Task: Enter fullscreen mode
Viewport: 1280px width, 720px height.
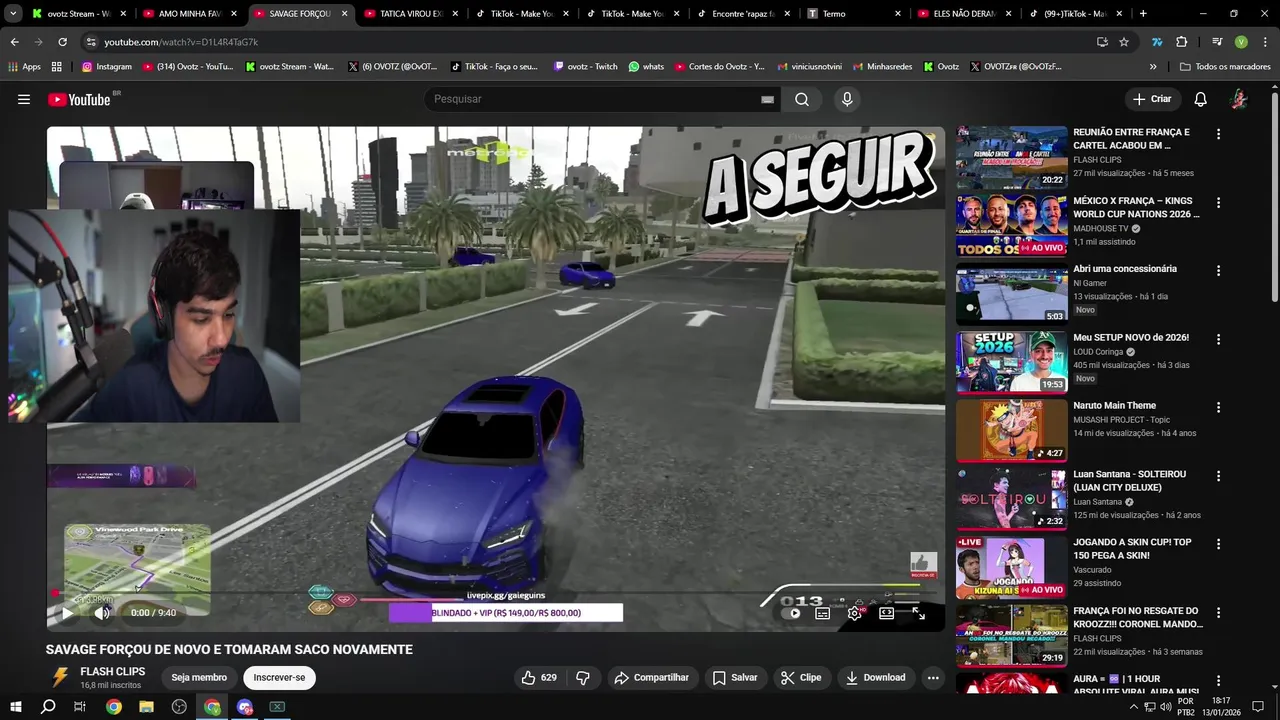Action: click(919, 613)
